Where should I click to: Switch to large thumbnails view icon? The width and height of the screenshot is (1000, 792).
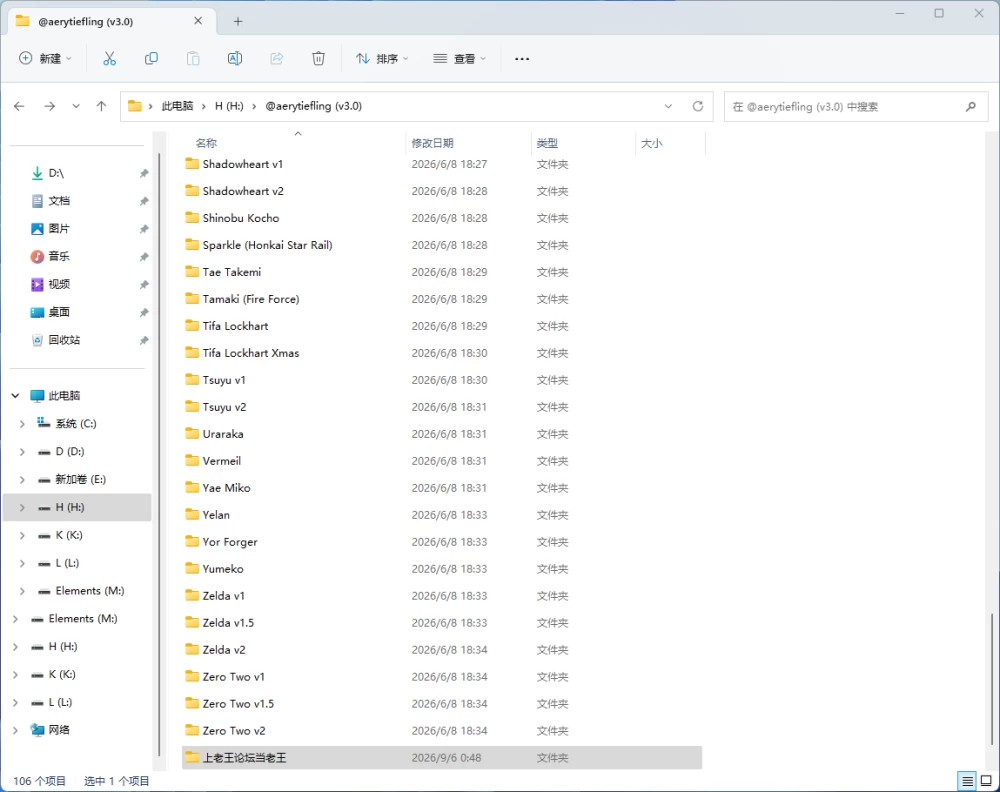(986, 781)
